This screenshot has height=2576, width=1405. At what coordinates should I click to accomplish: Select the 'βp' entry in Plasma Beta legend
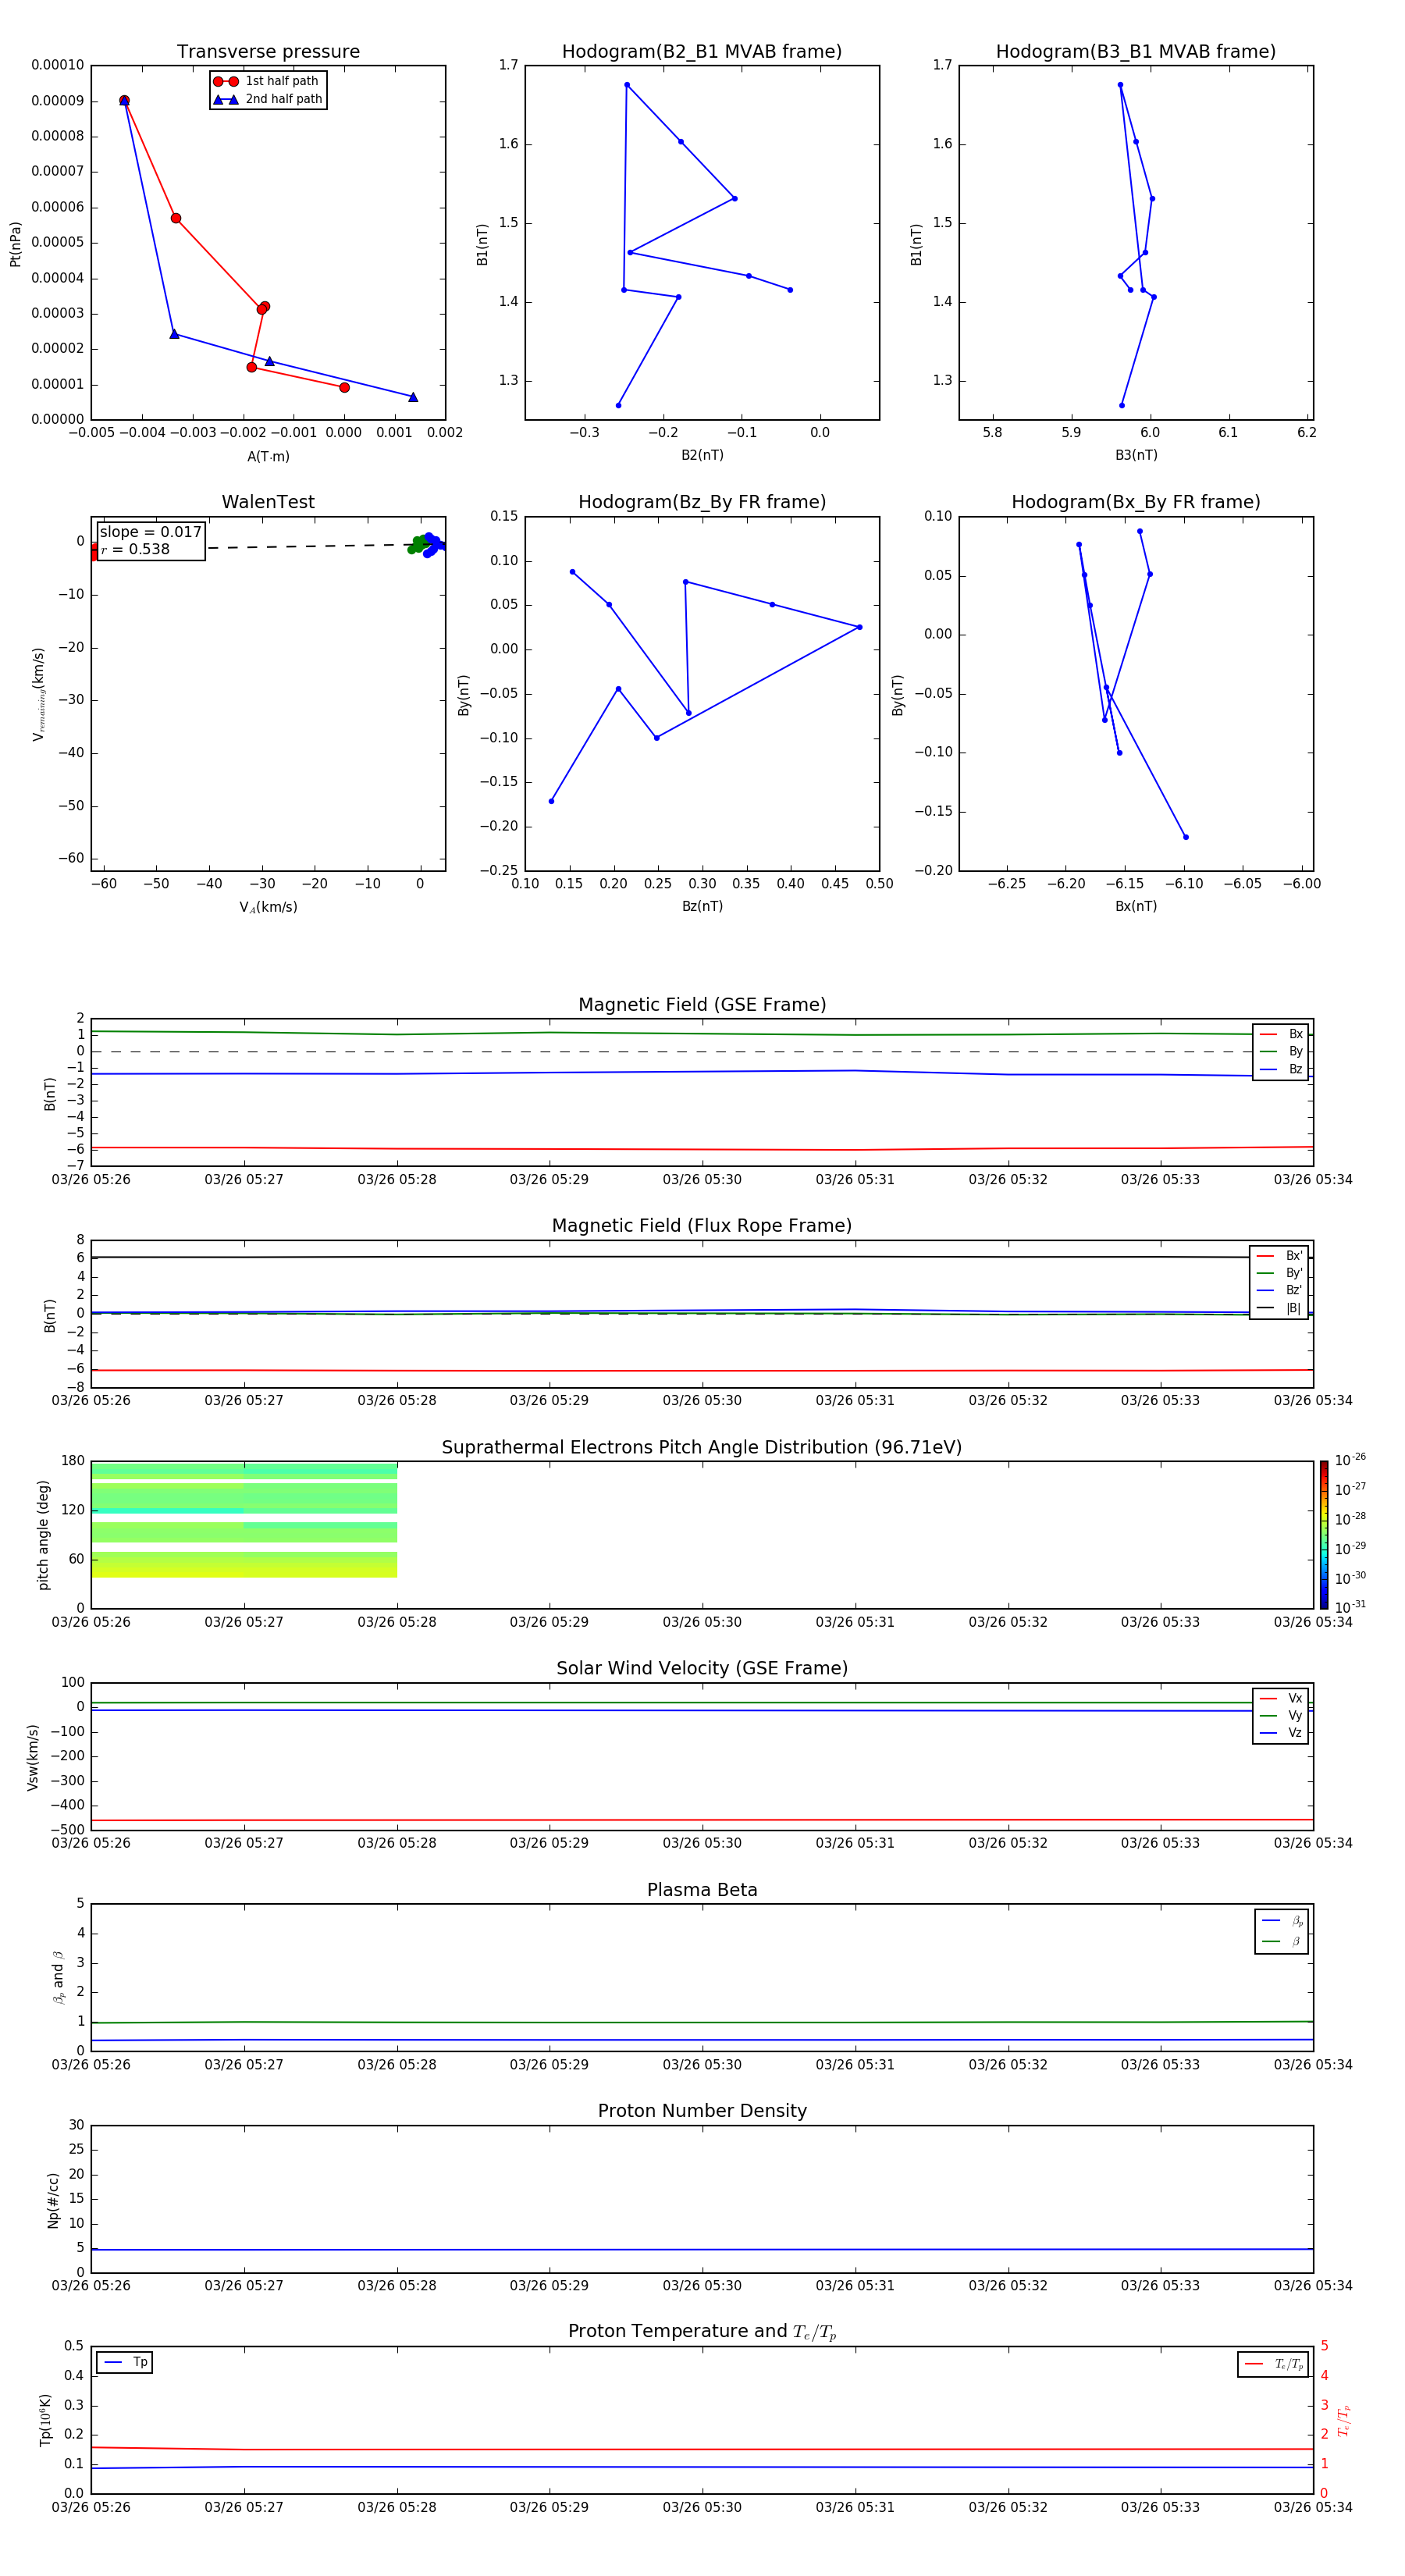click(x=1282, y=1921)
